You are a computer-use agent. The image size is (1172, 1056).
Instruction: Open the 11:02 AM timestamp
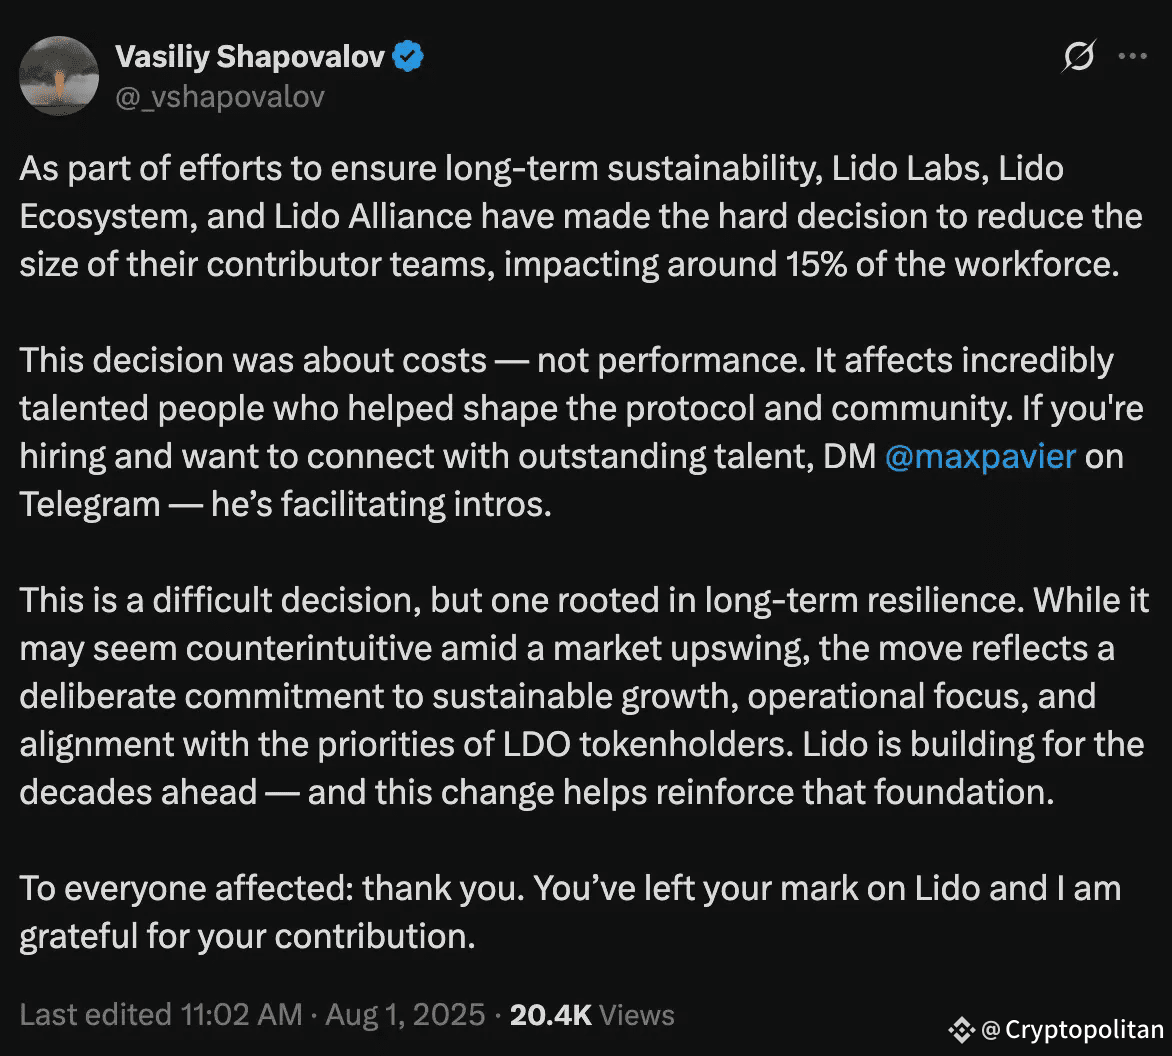pyautogui.click(x=241, y=1015)
